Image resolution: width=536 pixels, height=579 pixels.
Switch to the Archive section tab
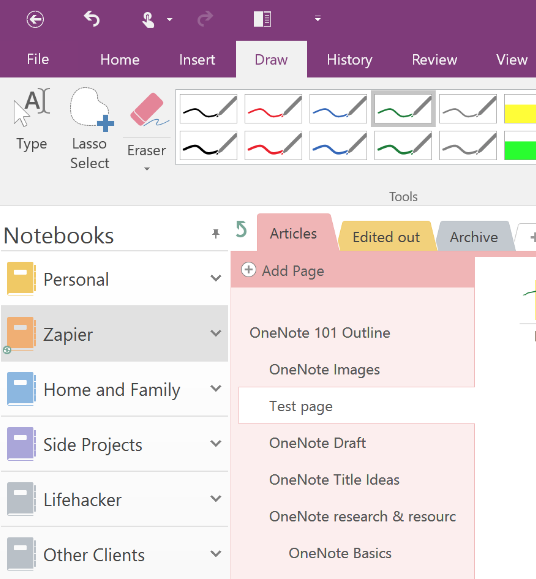(474, 237)
